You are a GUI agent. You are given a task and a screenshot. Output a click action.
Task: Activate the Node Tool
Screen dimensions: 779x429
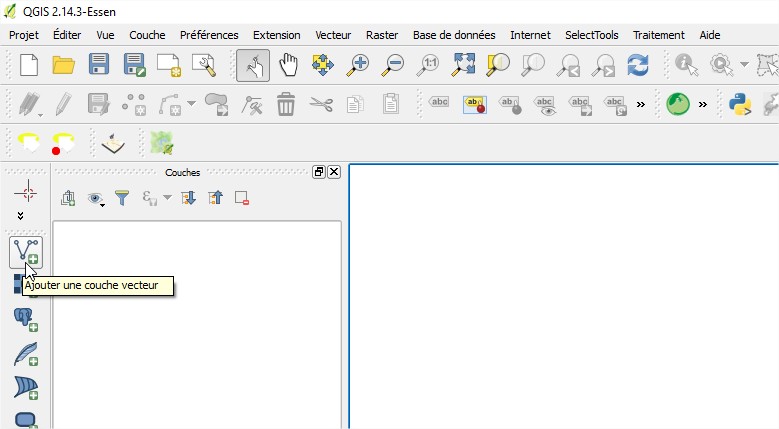(252, 105)
